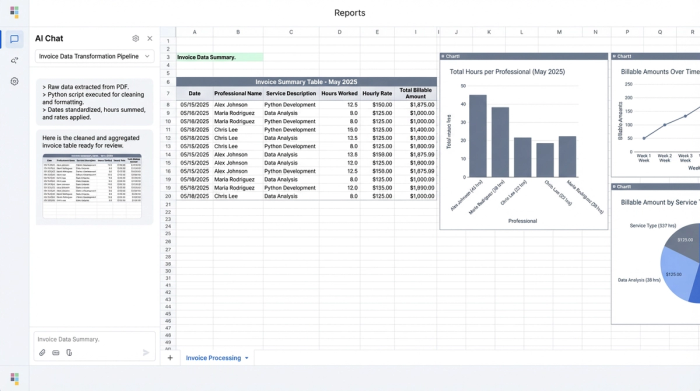The height and width of the screenshot is (391, 700).
Task: Click the header icon of the Billable Amount by Service chart
Action: [614, 187]
